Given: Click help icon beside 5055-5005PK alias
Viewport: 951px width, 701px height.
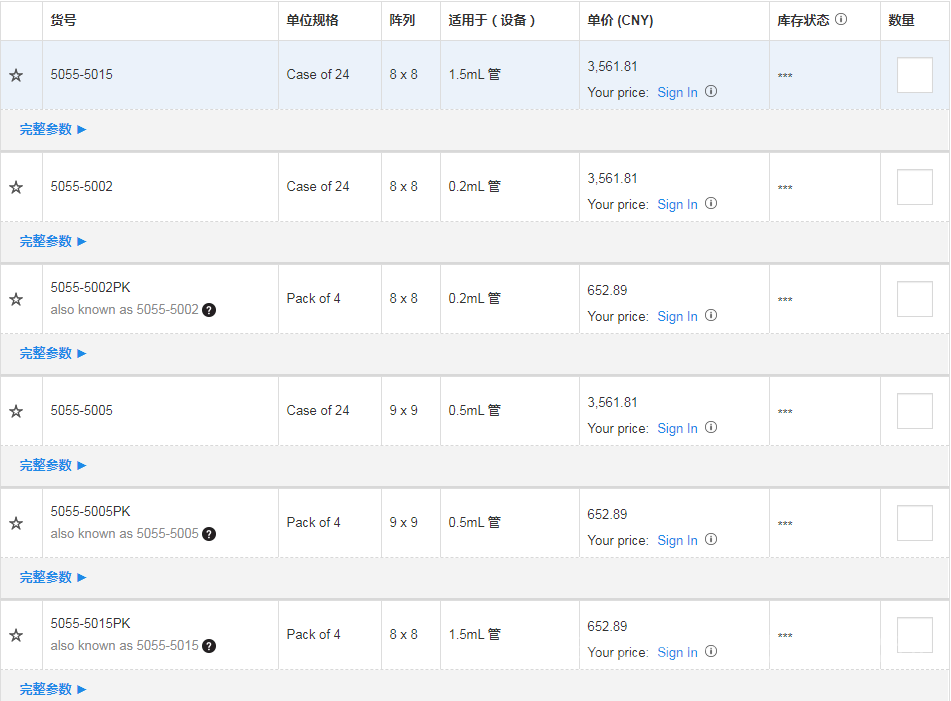Looking at the screenshot, I should pos(208,534).
